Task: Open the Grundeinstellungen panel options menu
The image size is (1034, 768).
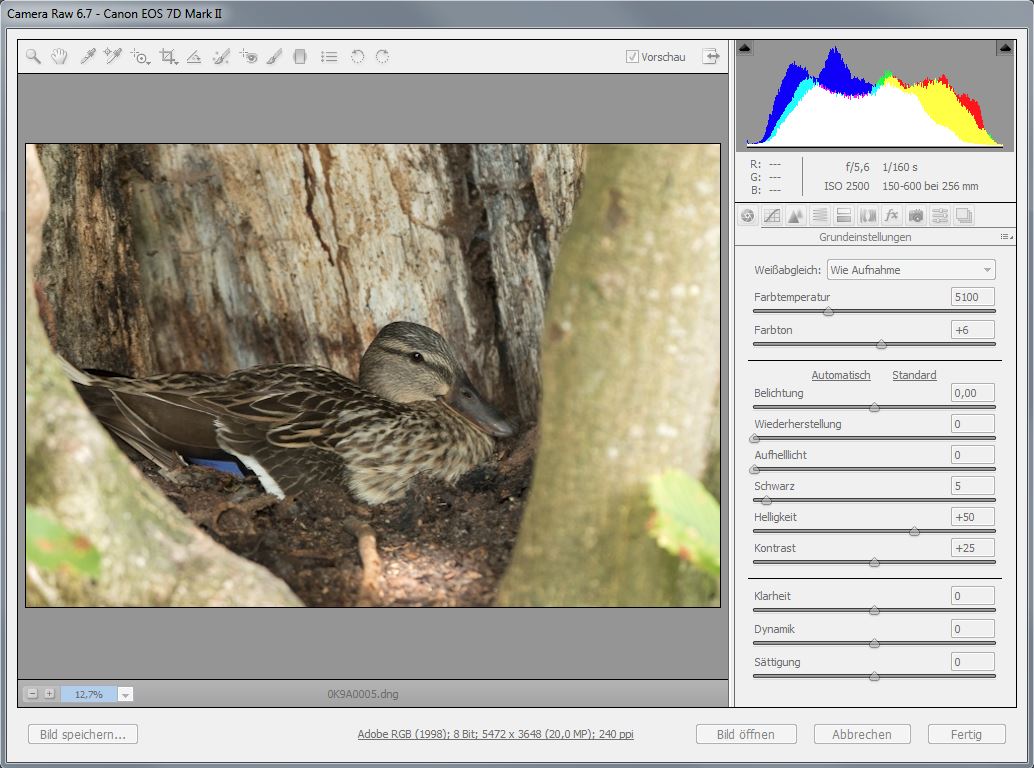Action: tap(1005, 237)
